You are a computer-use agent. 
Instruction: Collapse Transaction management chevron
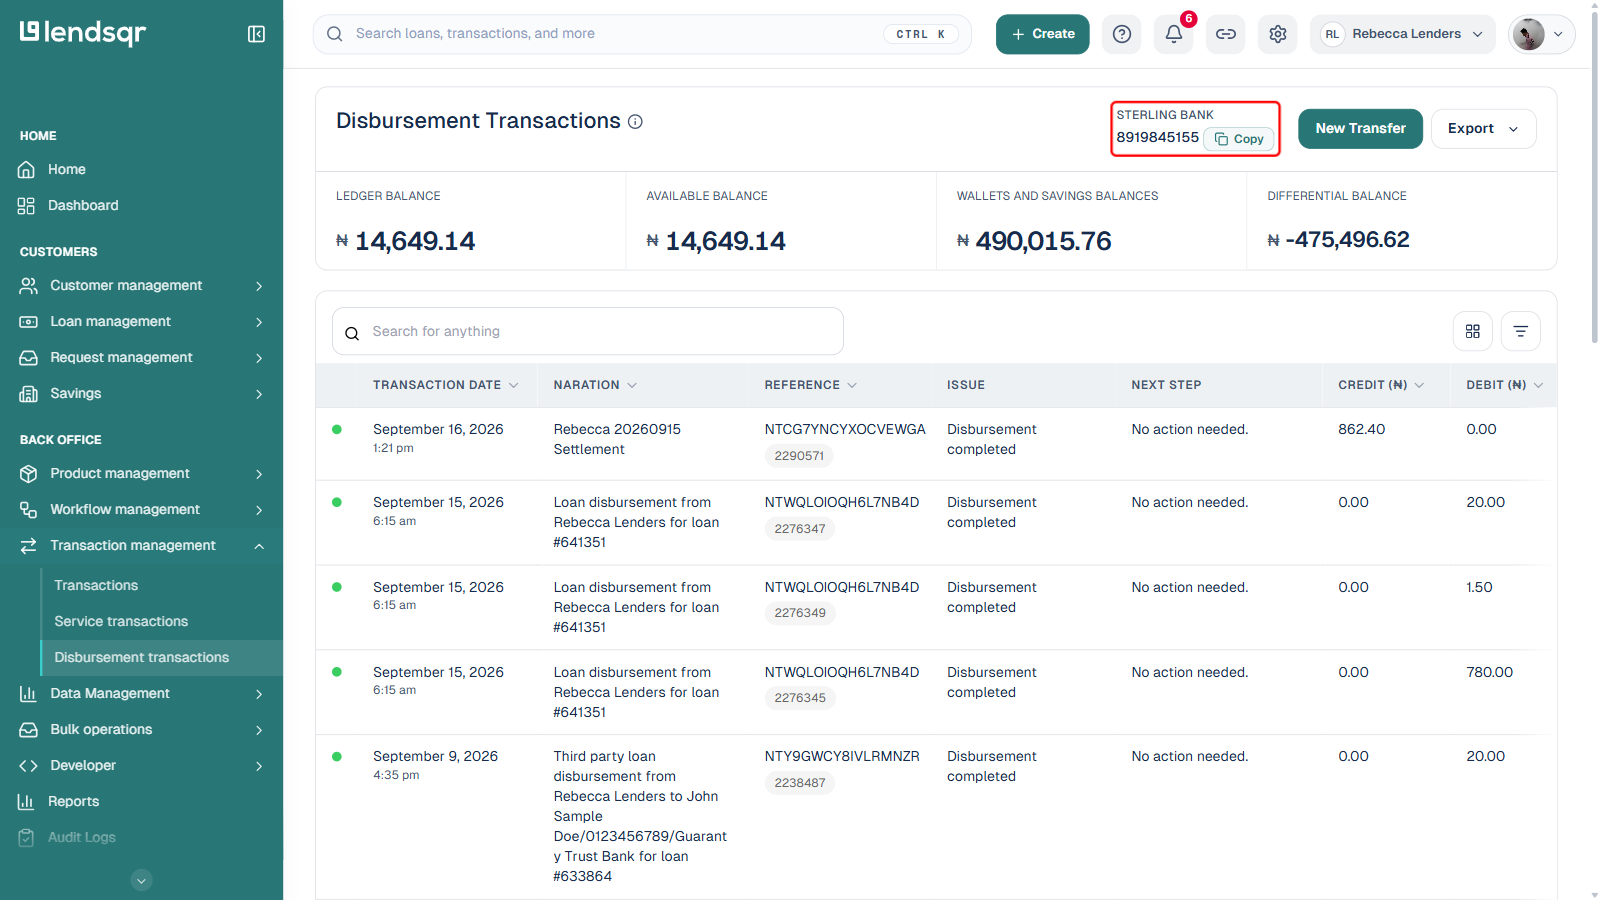tap(259, 546)
